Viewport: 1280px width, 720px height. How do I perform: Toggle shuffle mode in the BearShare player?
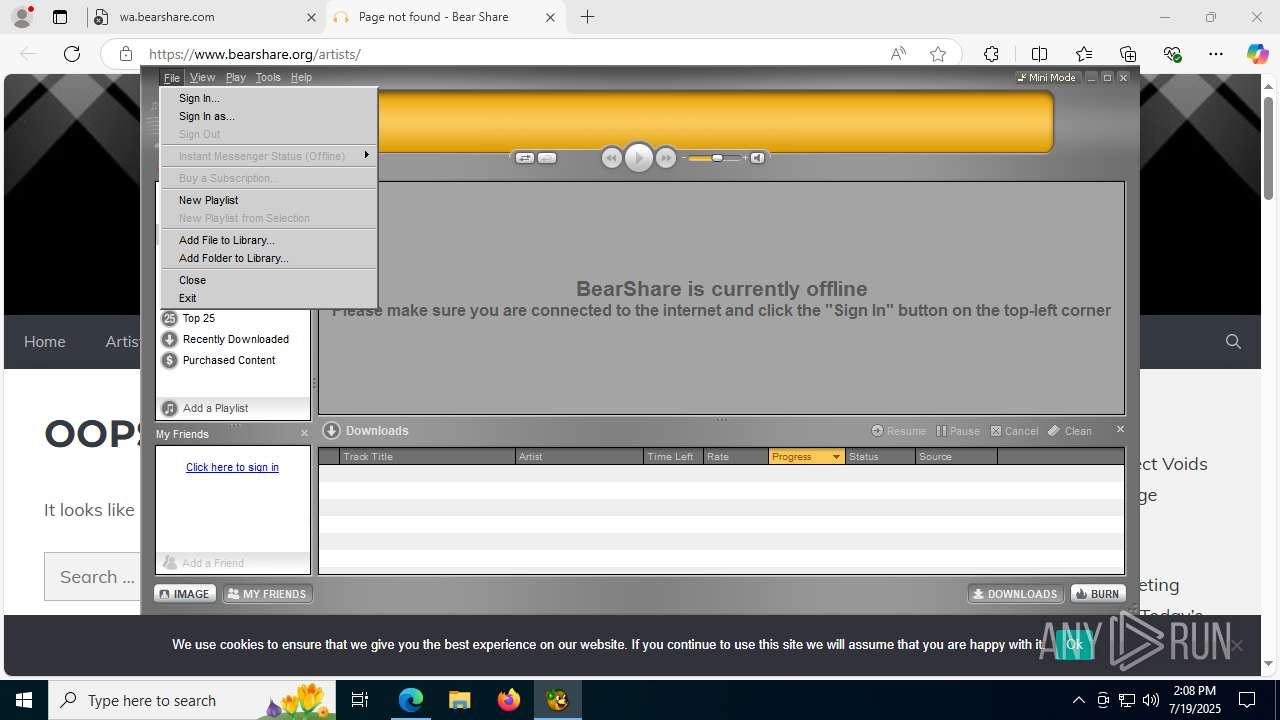coord(525,158)
